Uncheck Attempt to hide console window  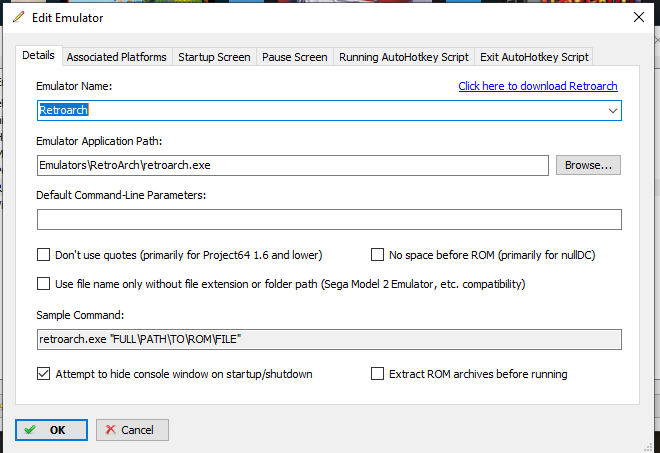[43, 374]
